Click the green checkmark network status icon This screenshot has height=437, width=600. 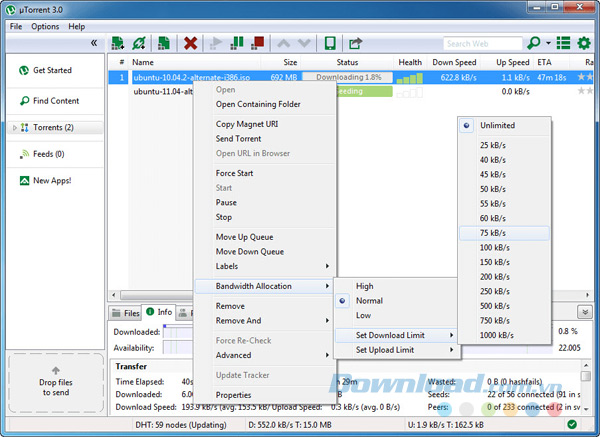[572, 424]
